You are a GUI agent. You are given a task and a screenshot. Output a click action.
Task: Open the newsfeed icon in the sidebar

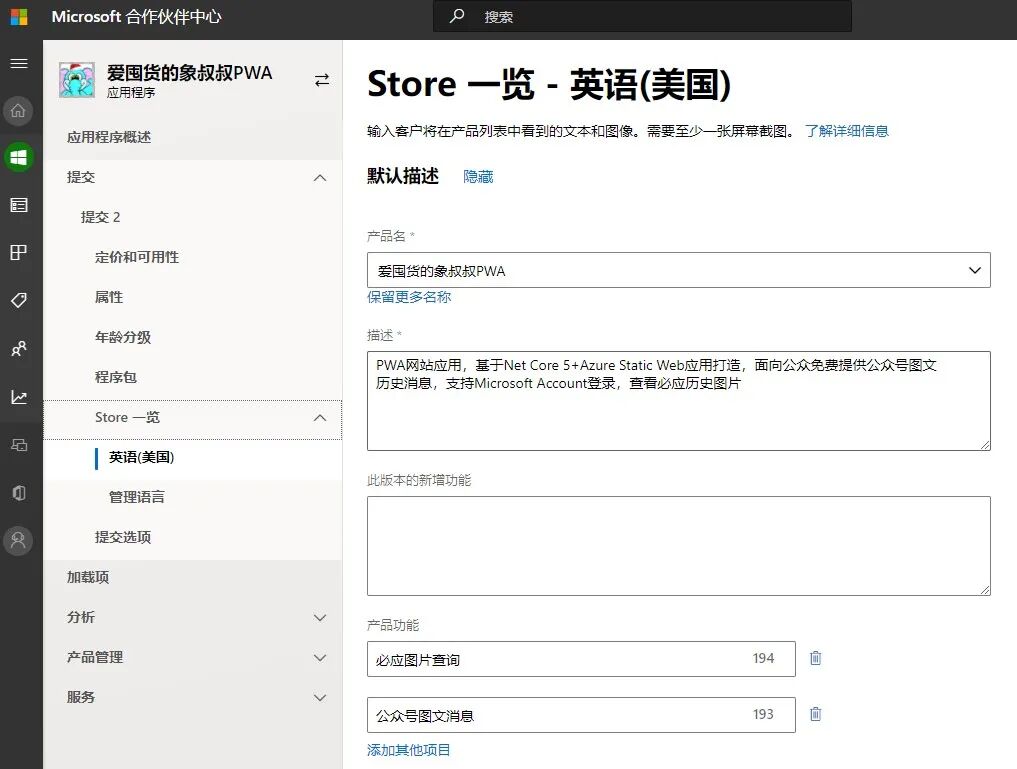18,205
